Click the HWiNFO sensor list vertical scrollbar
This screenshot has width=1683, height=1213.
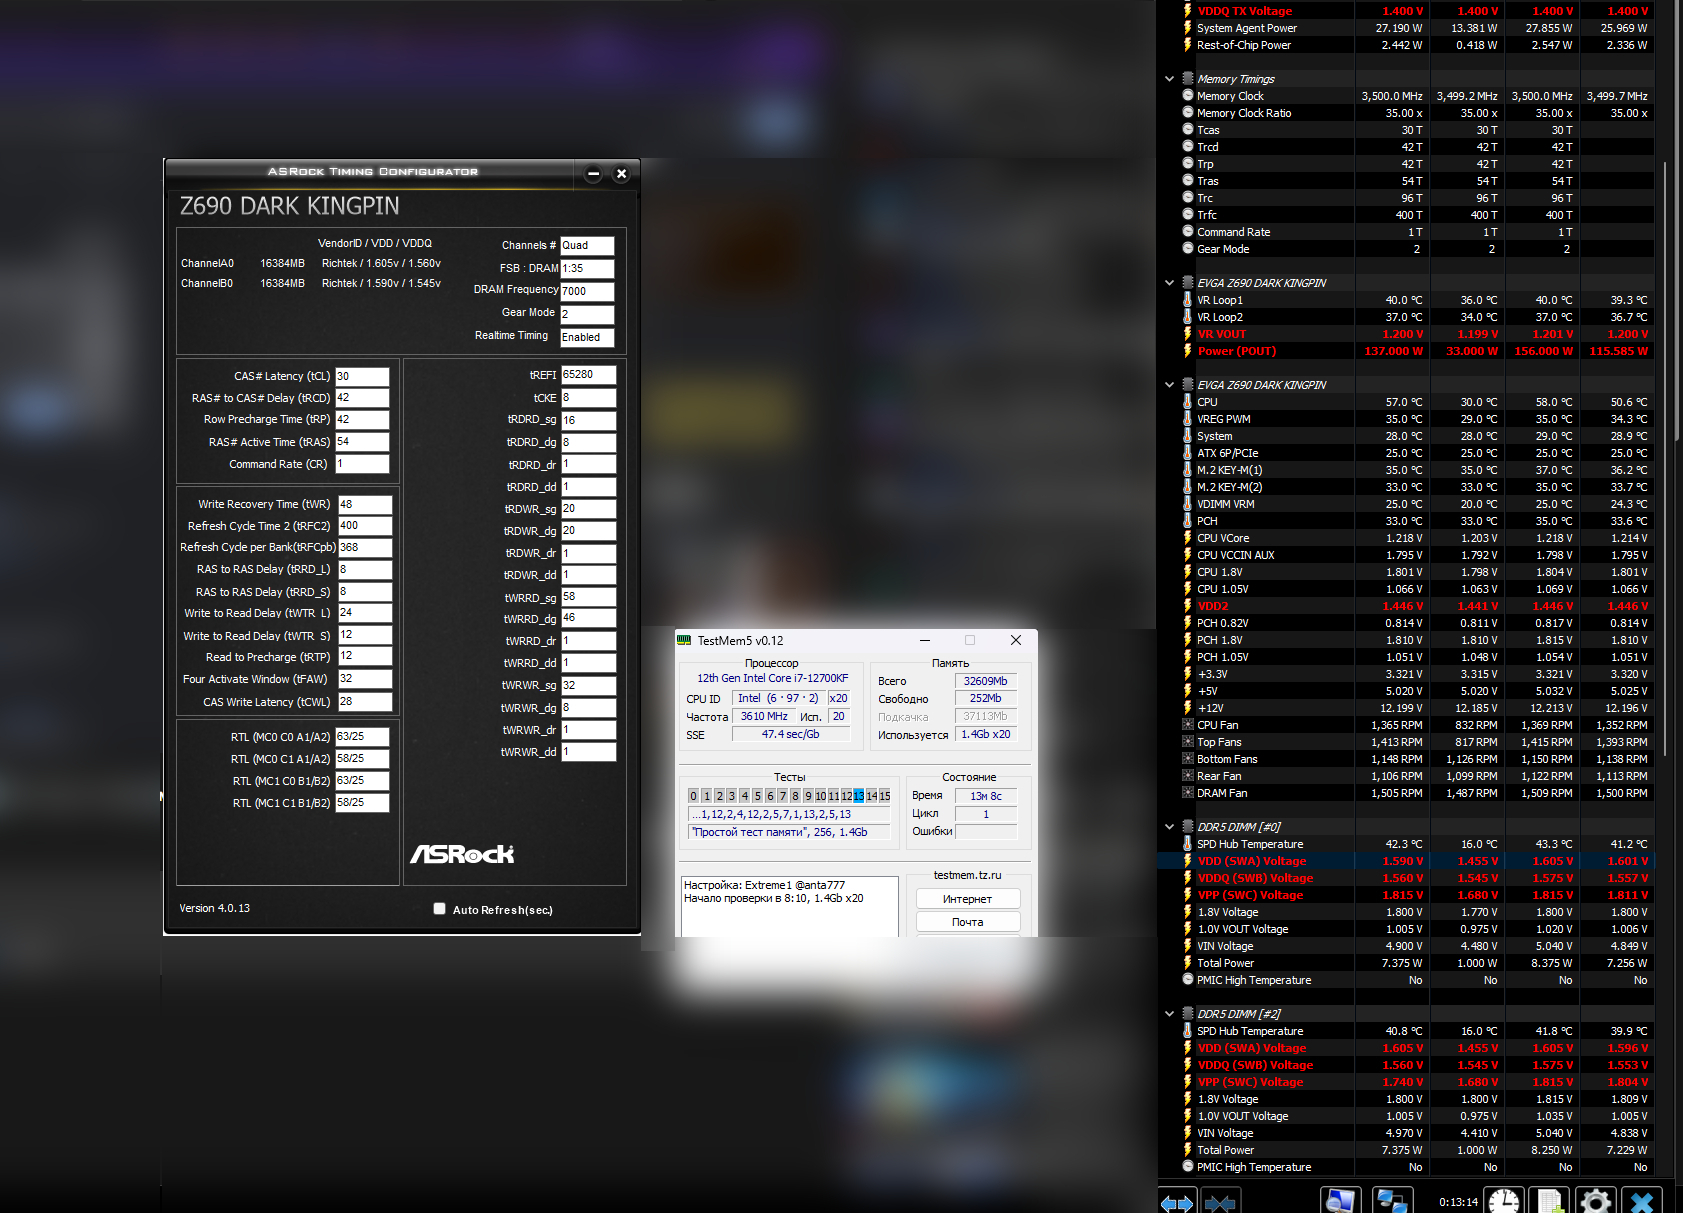coord(1665,460)
